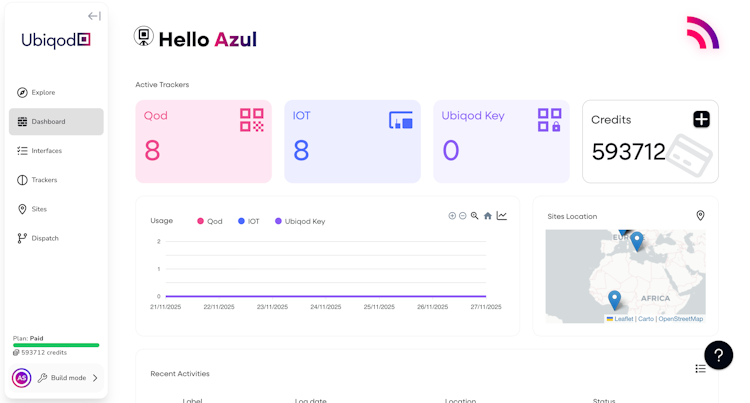Click the Build mode wrench icon
The image size is (750, 403).
coord(43,378)
